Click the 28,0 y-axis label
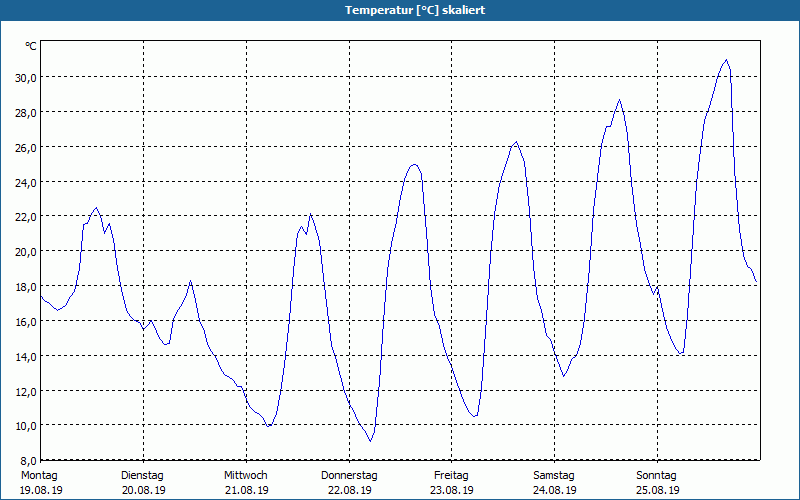This screenshot has width=800, height=500. [26, 113]
